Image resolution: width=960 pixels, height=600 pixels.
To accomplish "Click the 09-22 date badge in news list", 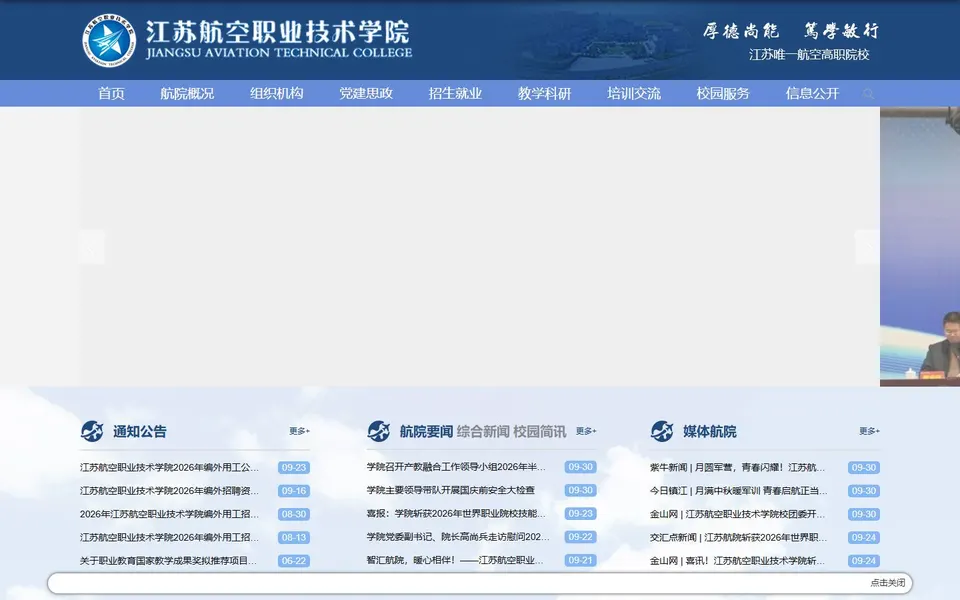I will tap(580, 536).
